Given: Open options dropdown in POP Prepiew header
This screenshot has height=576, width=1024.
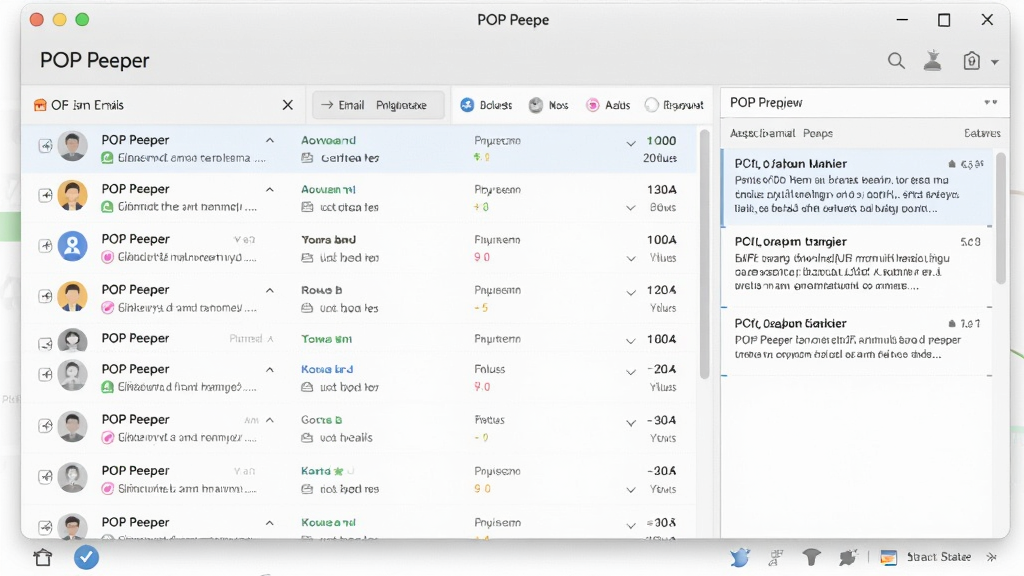Looking at the screenshot, I should coord(991,103).
